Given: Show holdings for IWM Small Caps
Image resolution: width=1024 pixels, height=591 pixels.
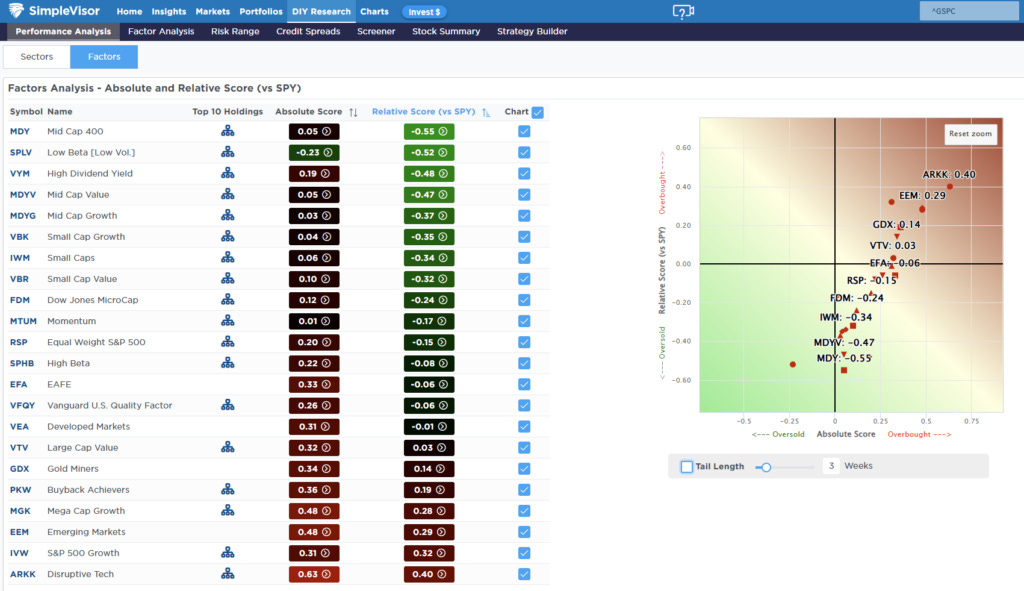Looking at the screenshot, I should (x=227, y=257).
